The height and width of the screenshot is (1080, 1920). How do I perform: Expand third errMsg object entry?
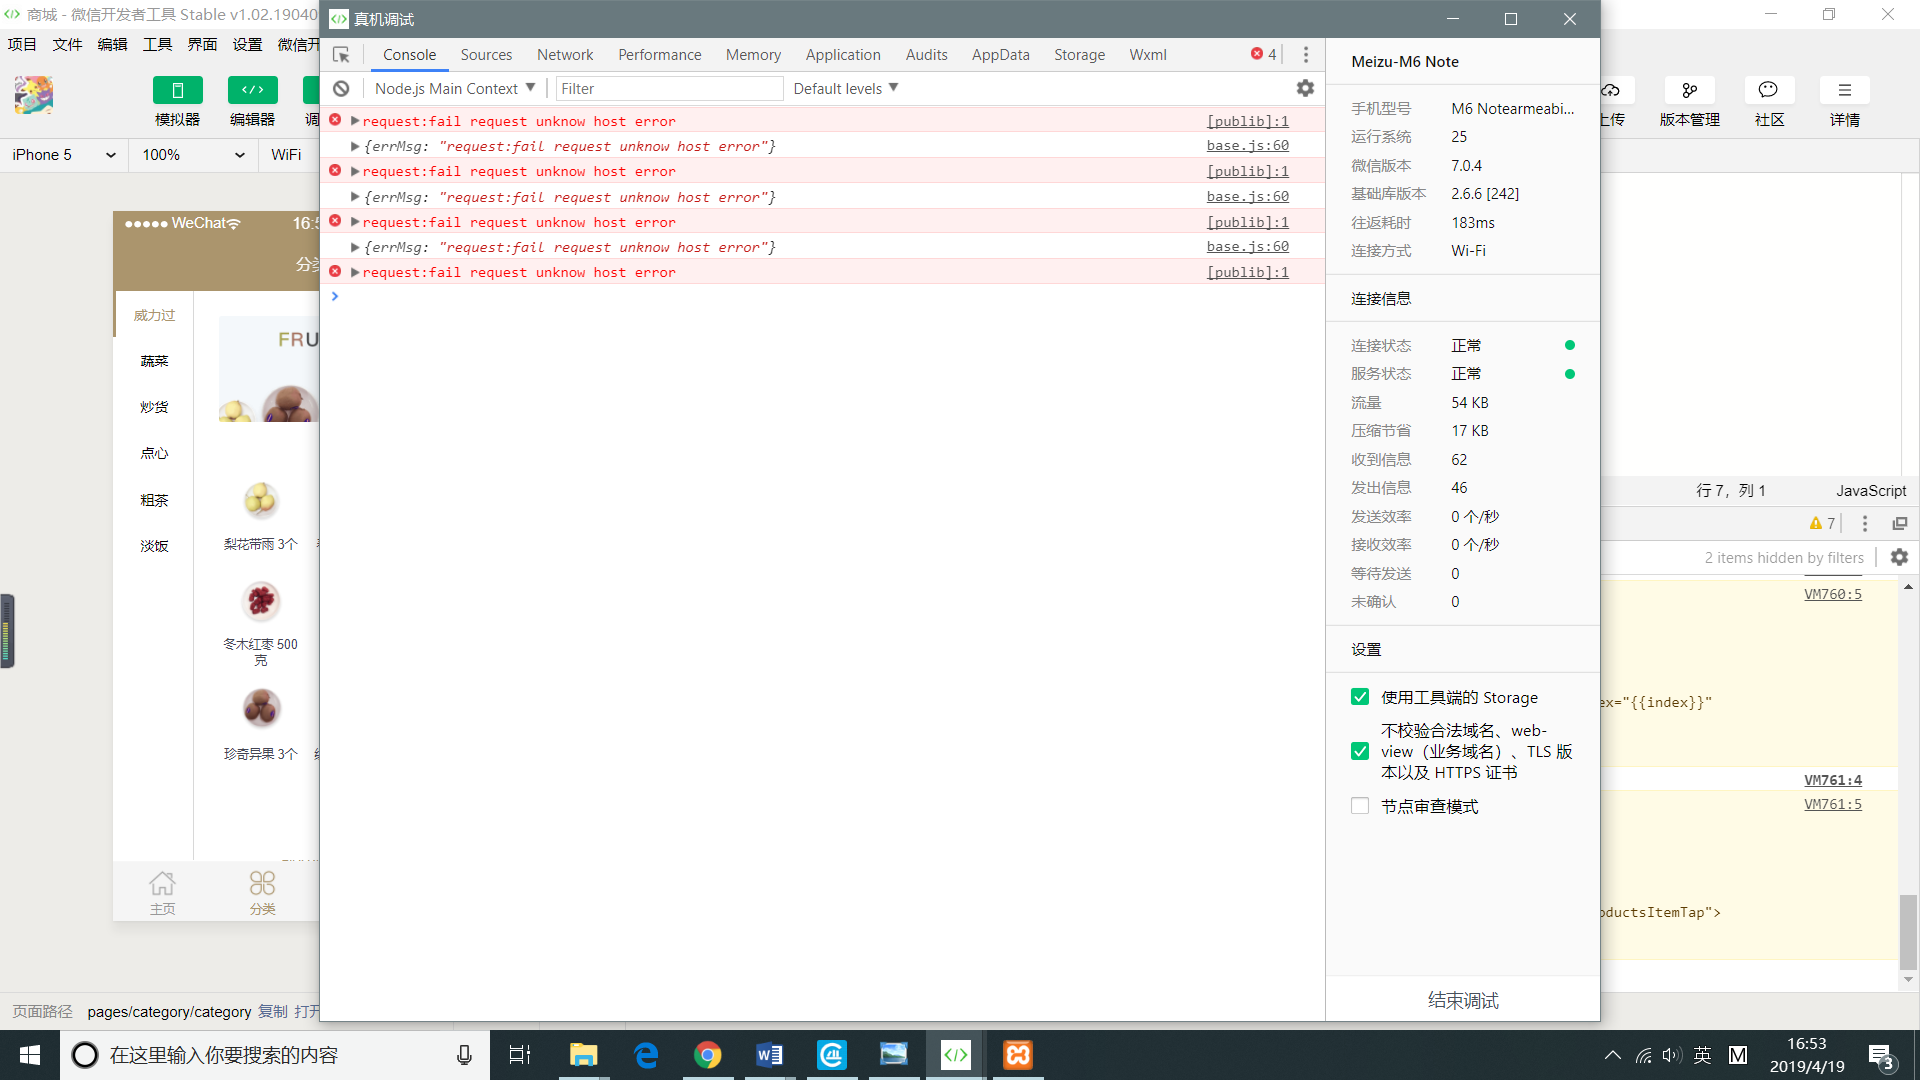pyautogui.click(x=355, y=247)
